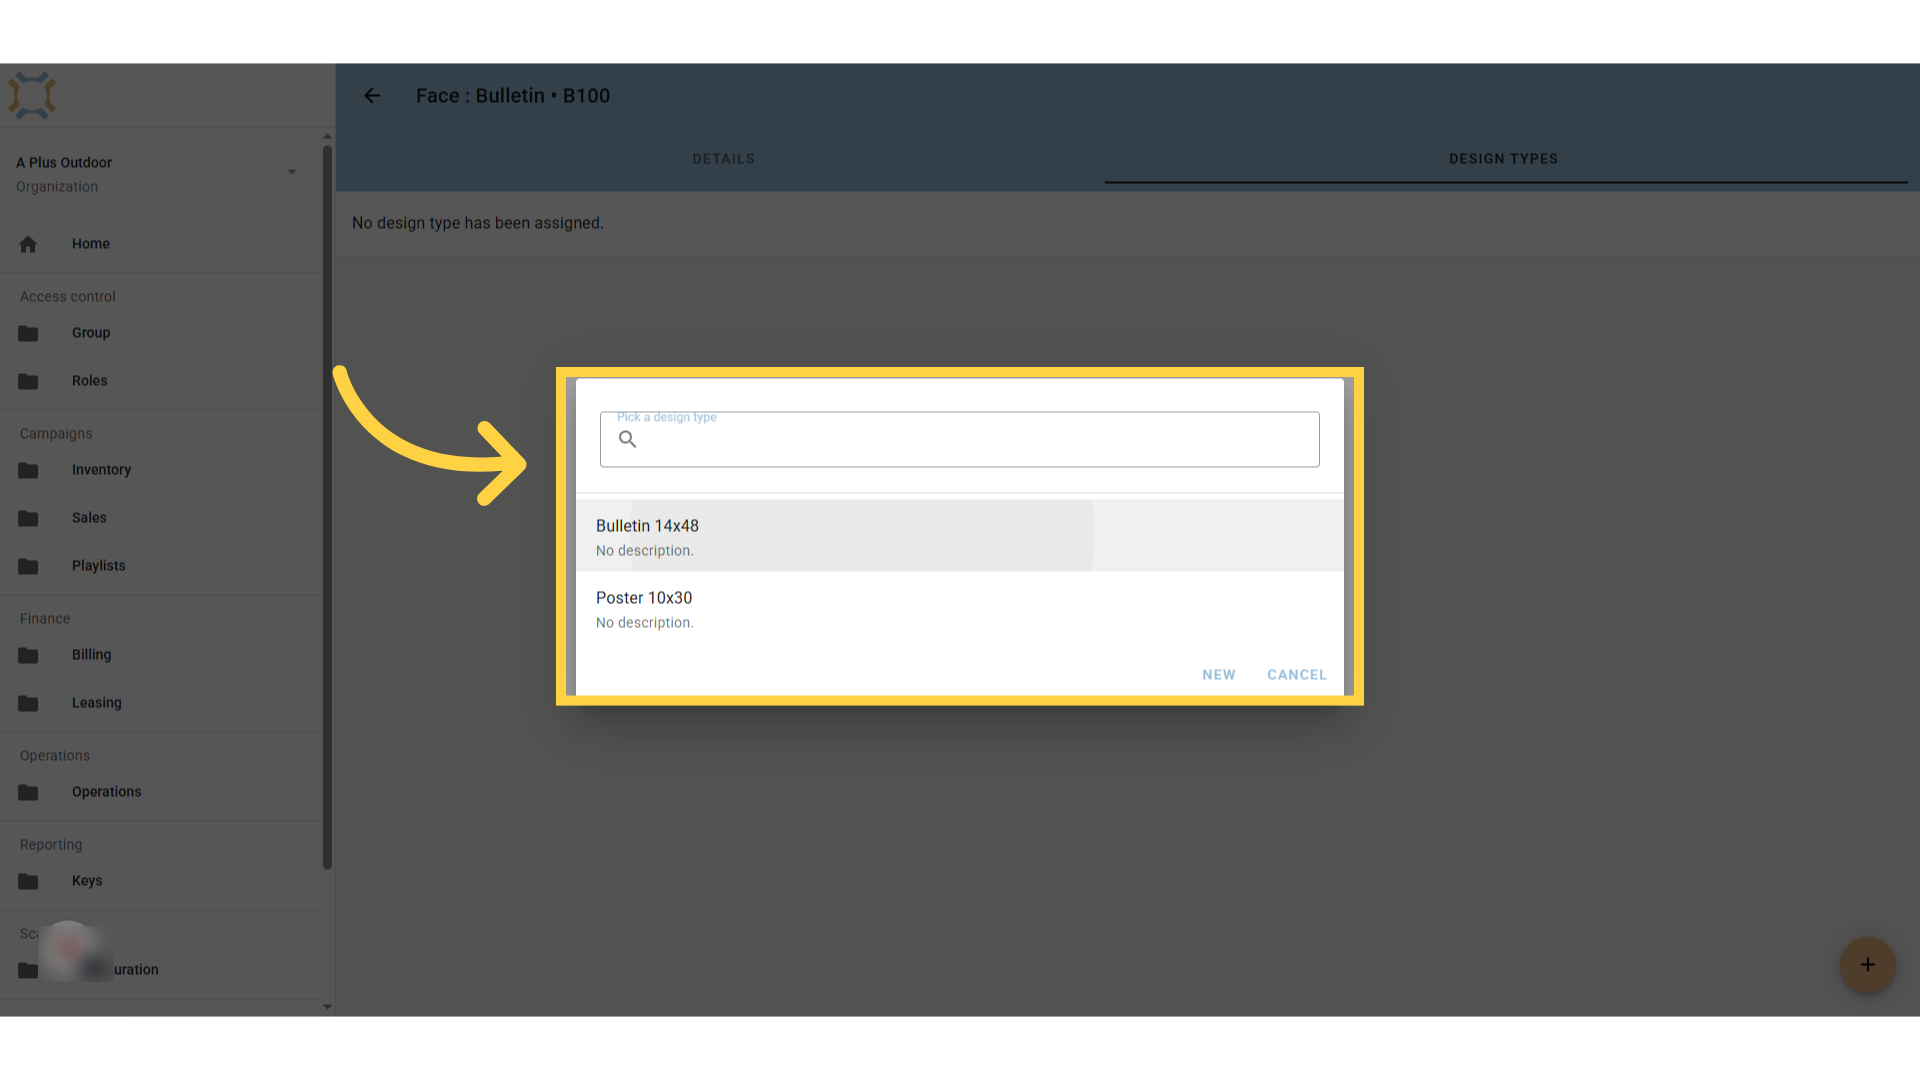Click the Group folder icon

click(x=28, y=333)
